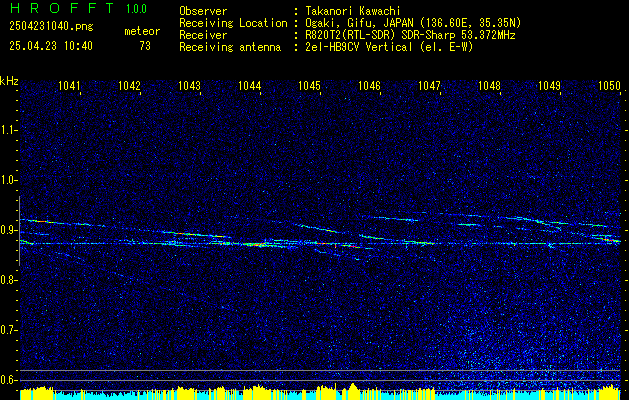629x400 pixels.
Task: Click location Ogaki, Gifu, JAPAN text
Action: click(413, 23)
